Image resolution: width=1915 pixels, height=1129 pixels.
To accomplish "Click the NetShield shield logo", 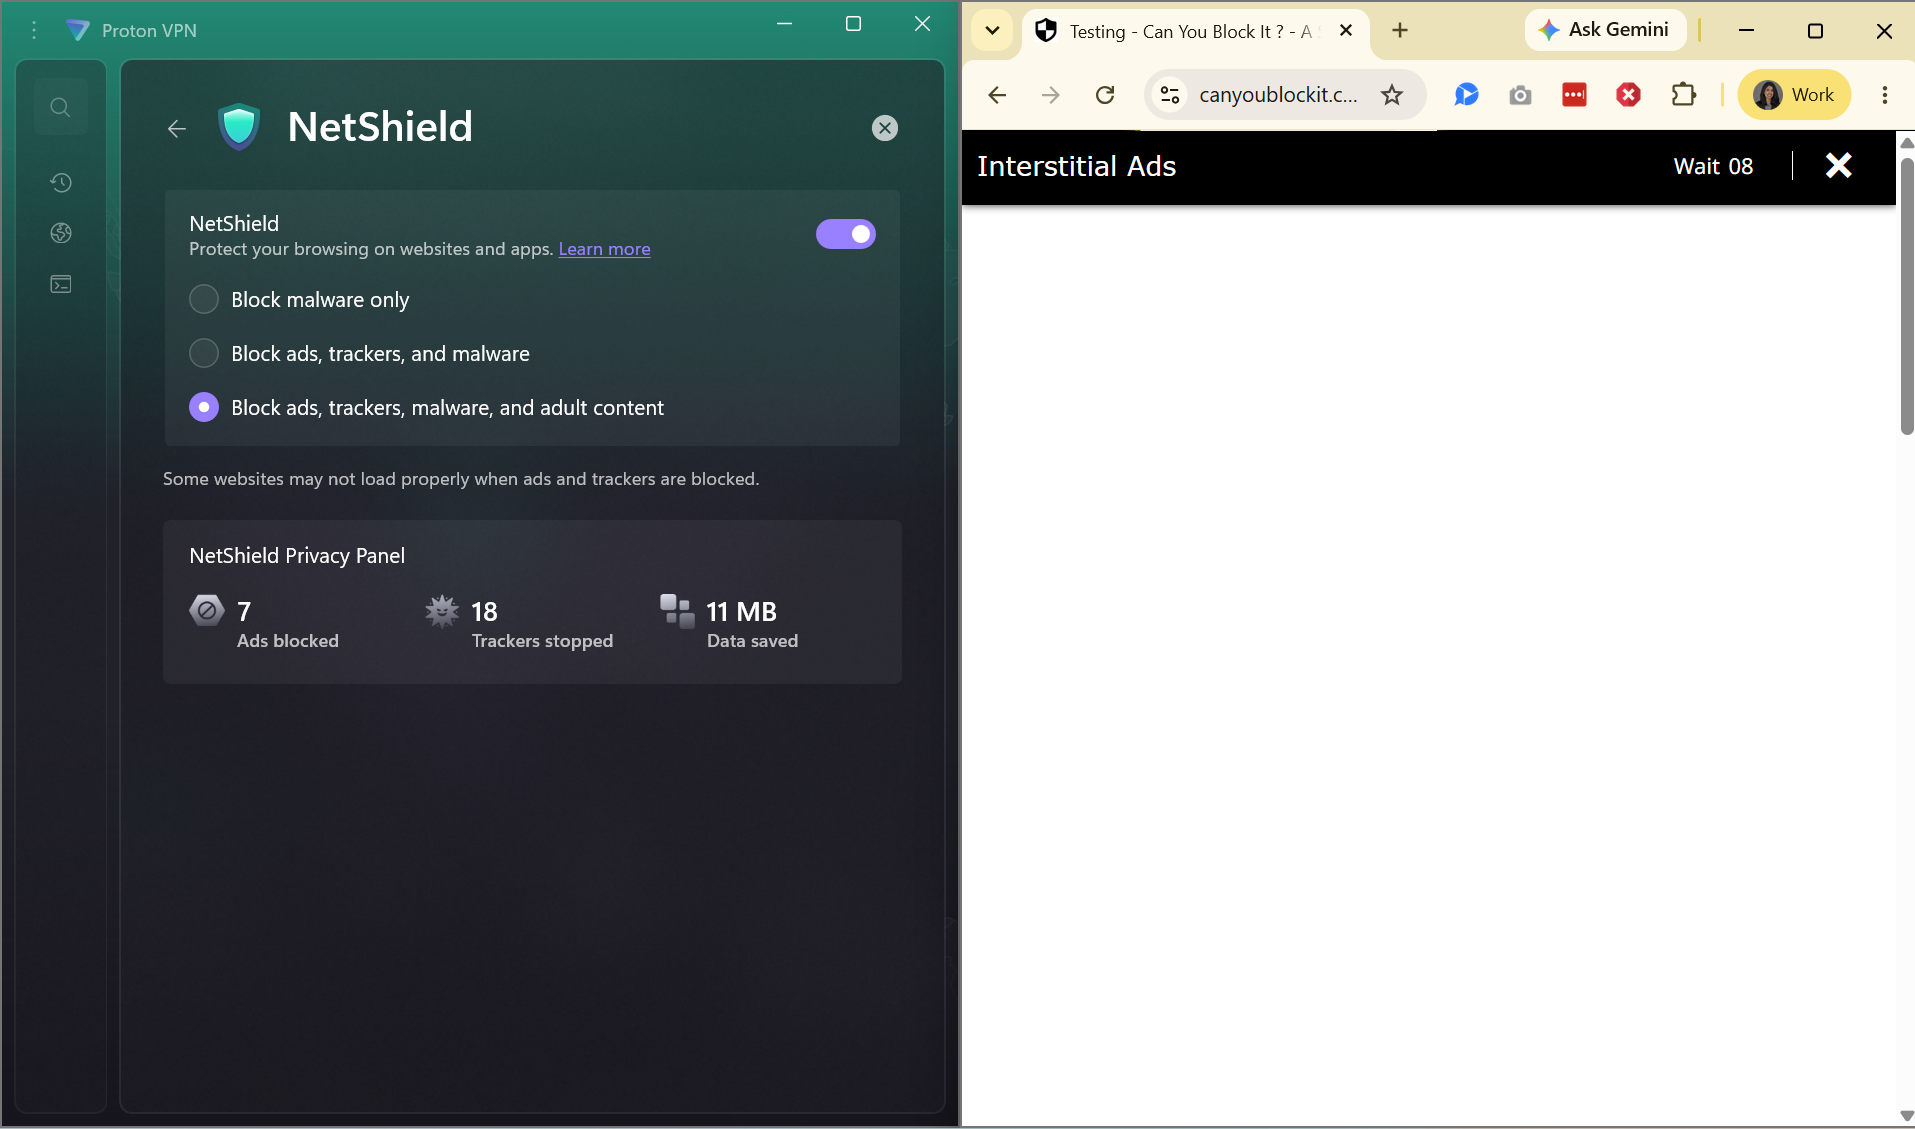I will tap(239, 127).
